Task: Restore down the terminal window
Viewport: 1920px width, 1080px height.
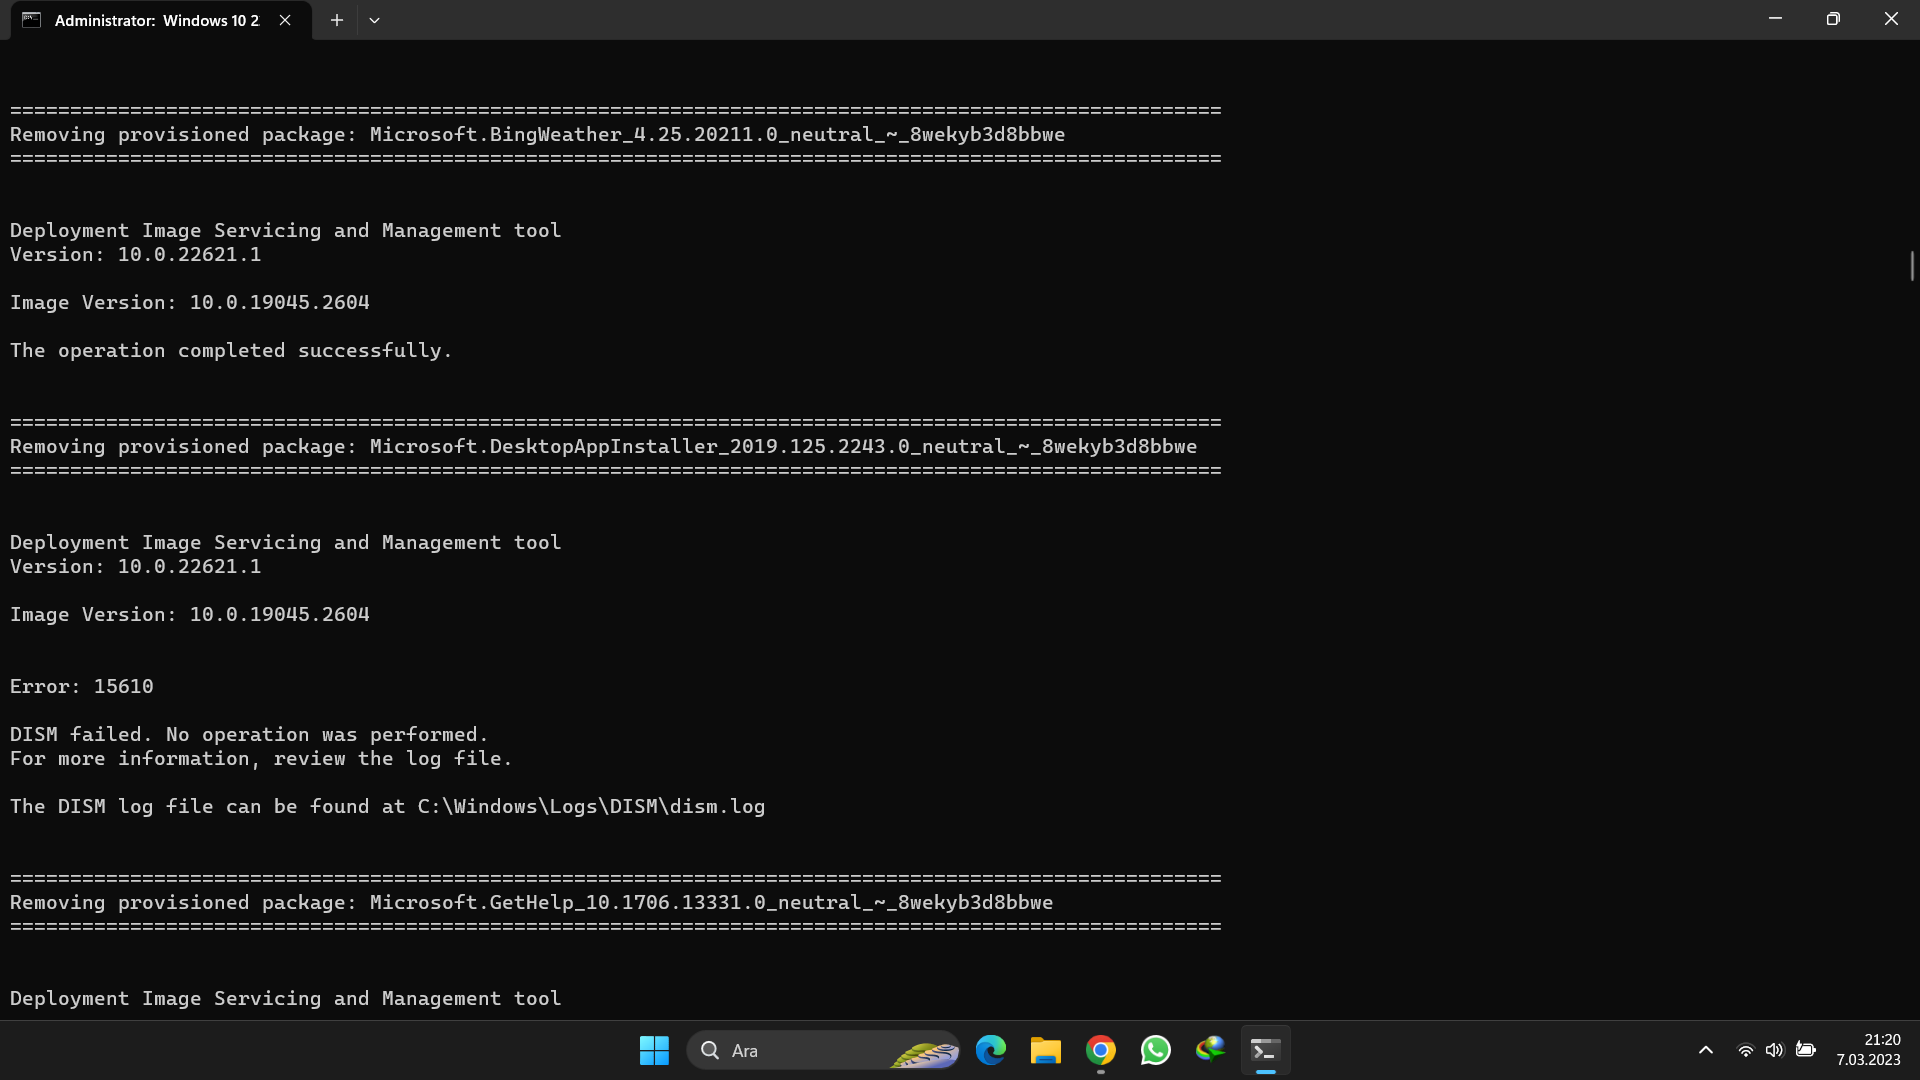Action: click(x=1833, y=19)
